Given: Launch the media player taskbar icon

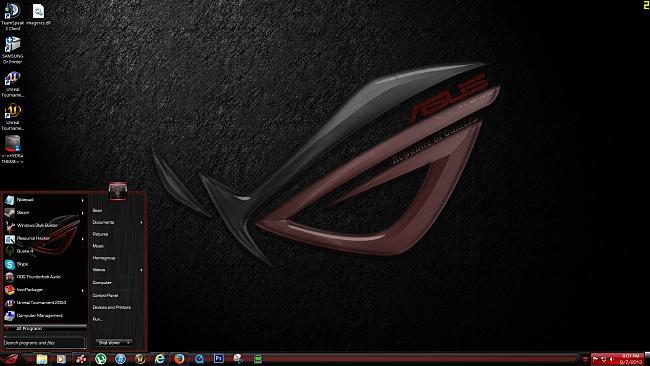Looking at the screenshot, I should point(61,359).
